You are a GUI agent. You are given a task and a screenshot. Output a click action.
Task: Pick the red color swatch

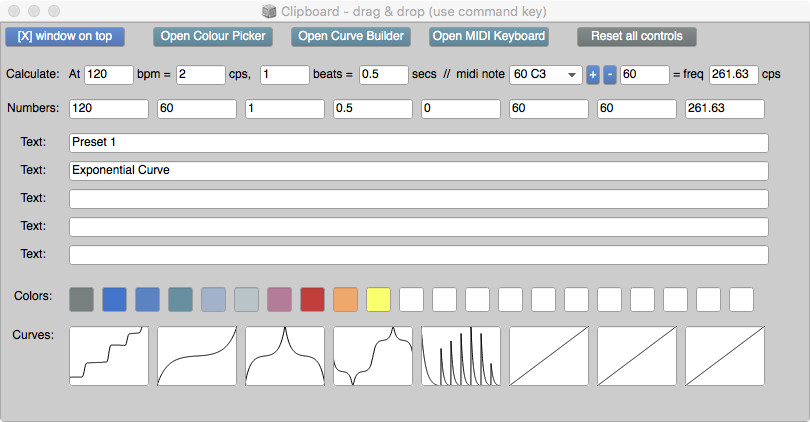point(312,299)
